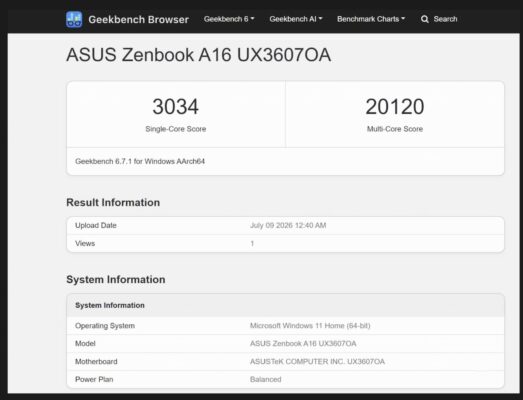The image size is (523, 400).
Task: Select the page title ASUS Zenbook A16 UX3607OA
Action: (199, 55)
